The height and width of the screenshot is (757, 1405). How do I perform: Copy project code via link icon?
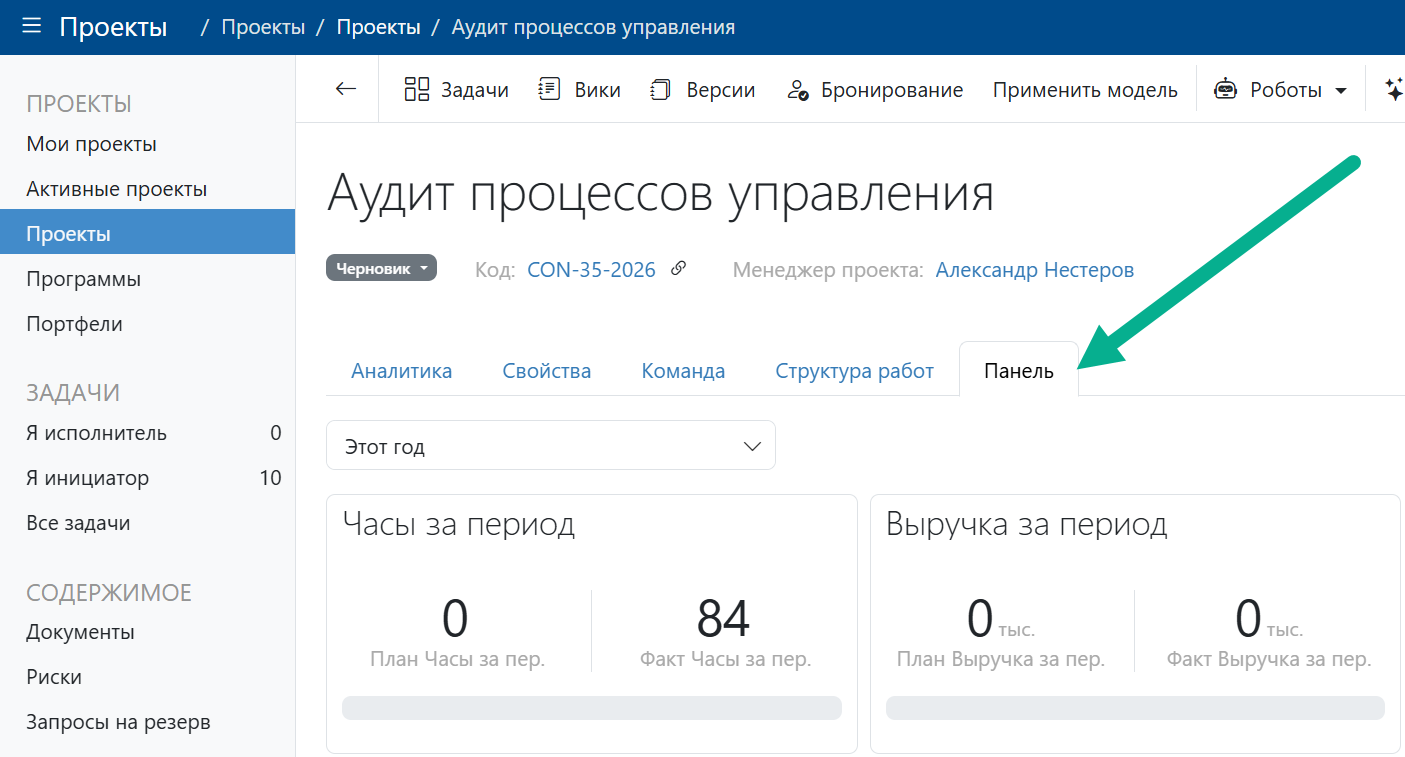tap(678, 268)
